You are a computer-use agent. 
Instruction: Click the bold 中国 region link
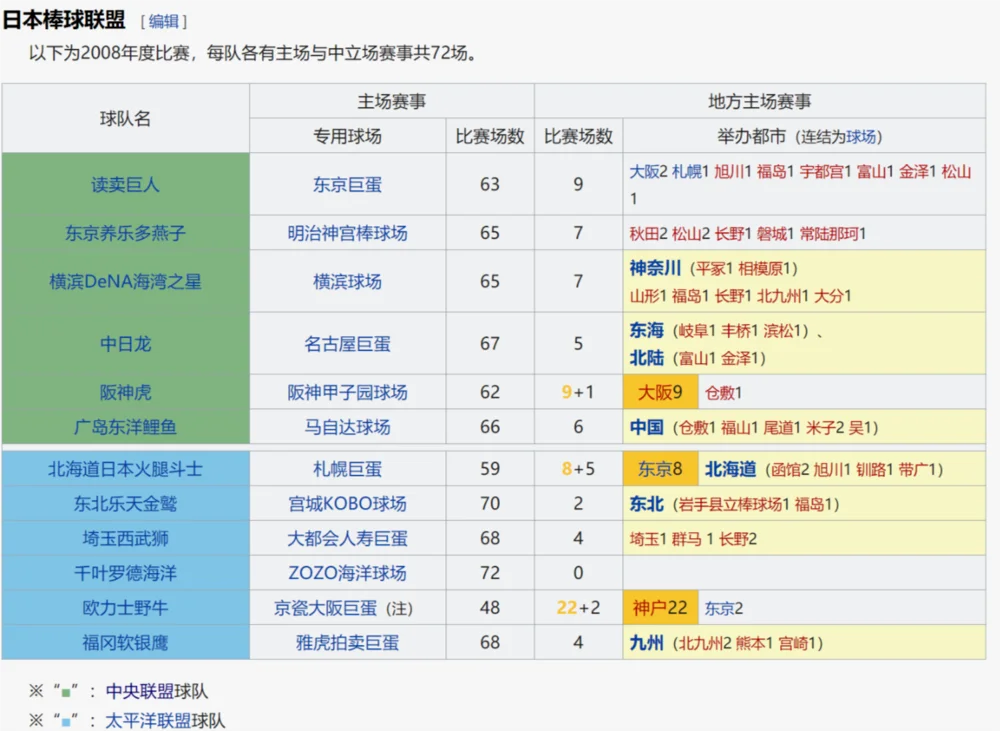(x=647, y=427)
